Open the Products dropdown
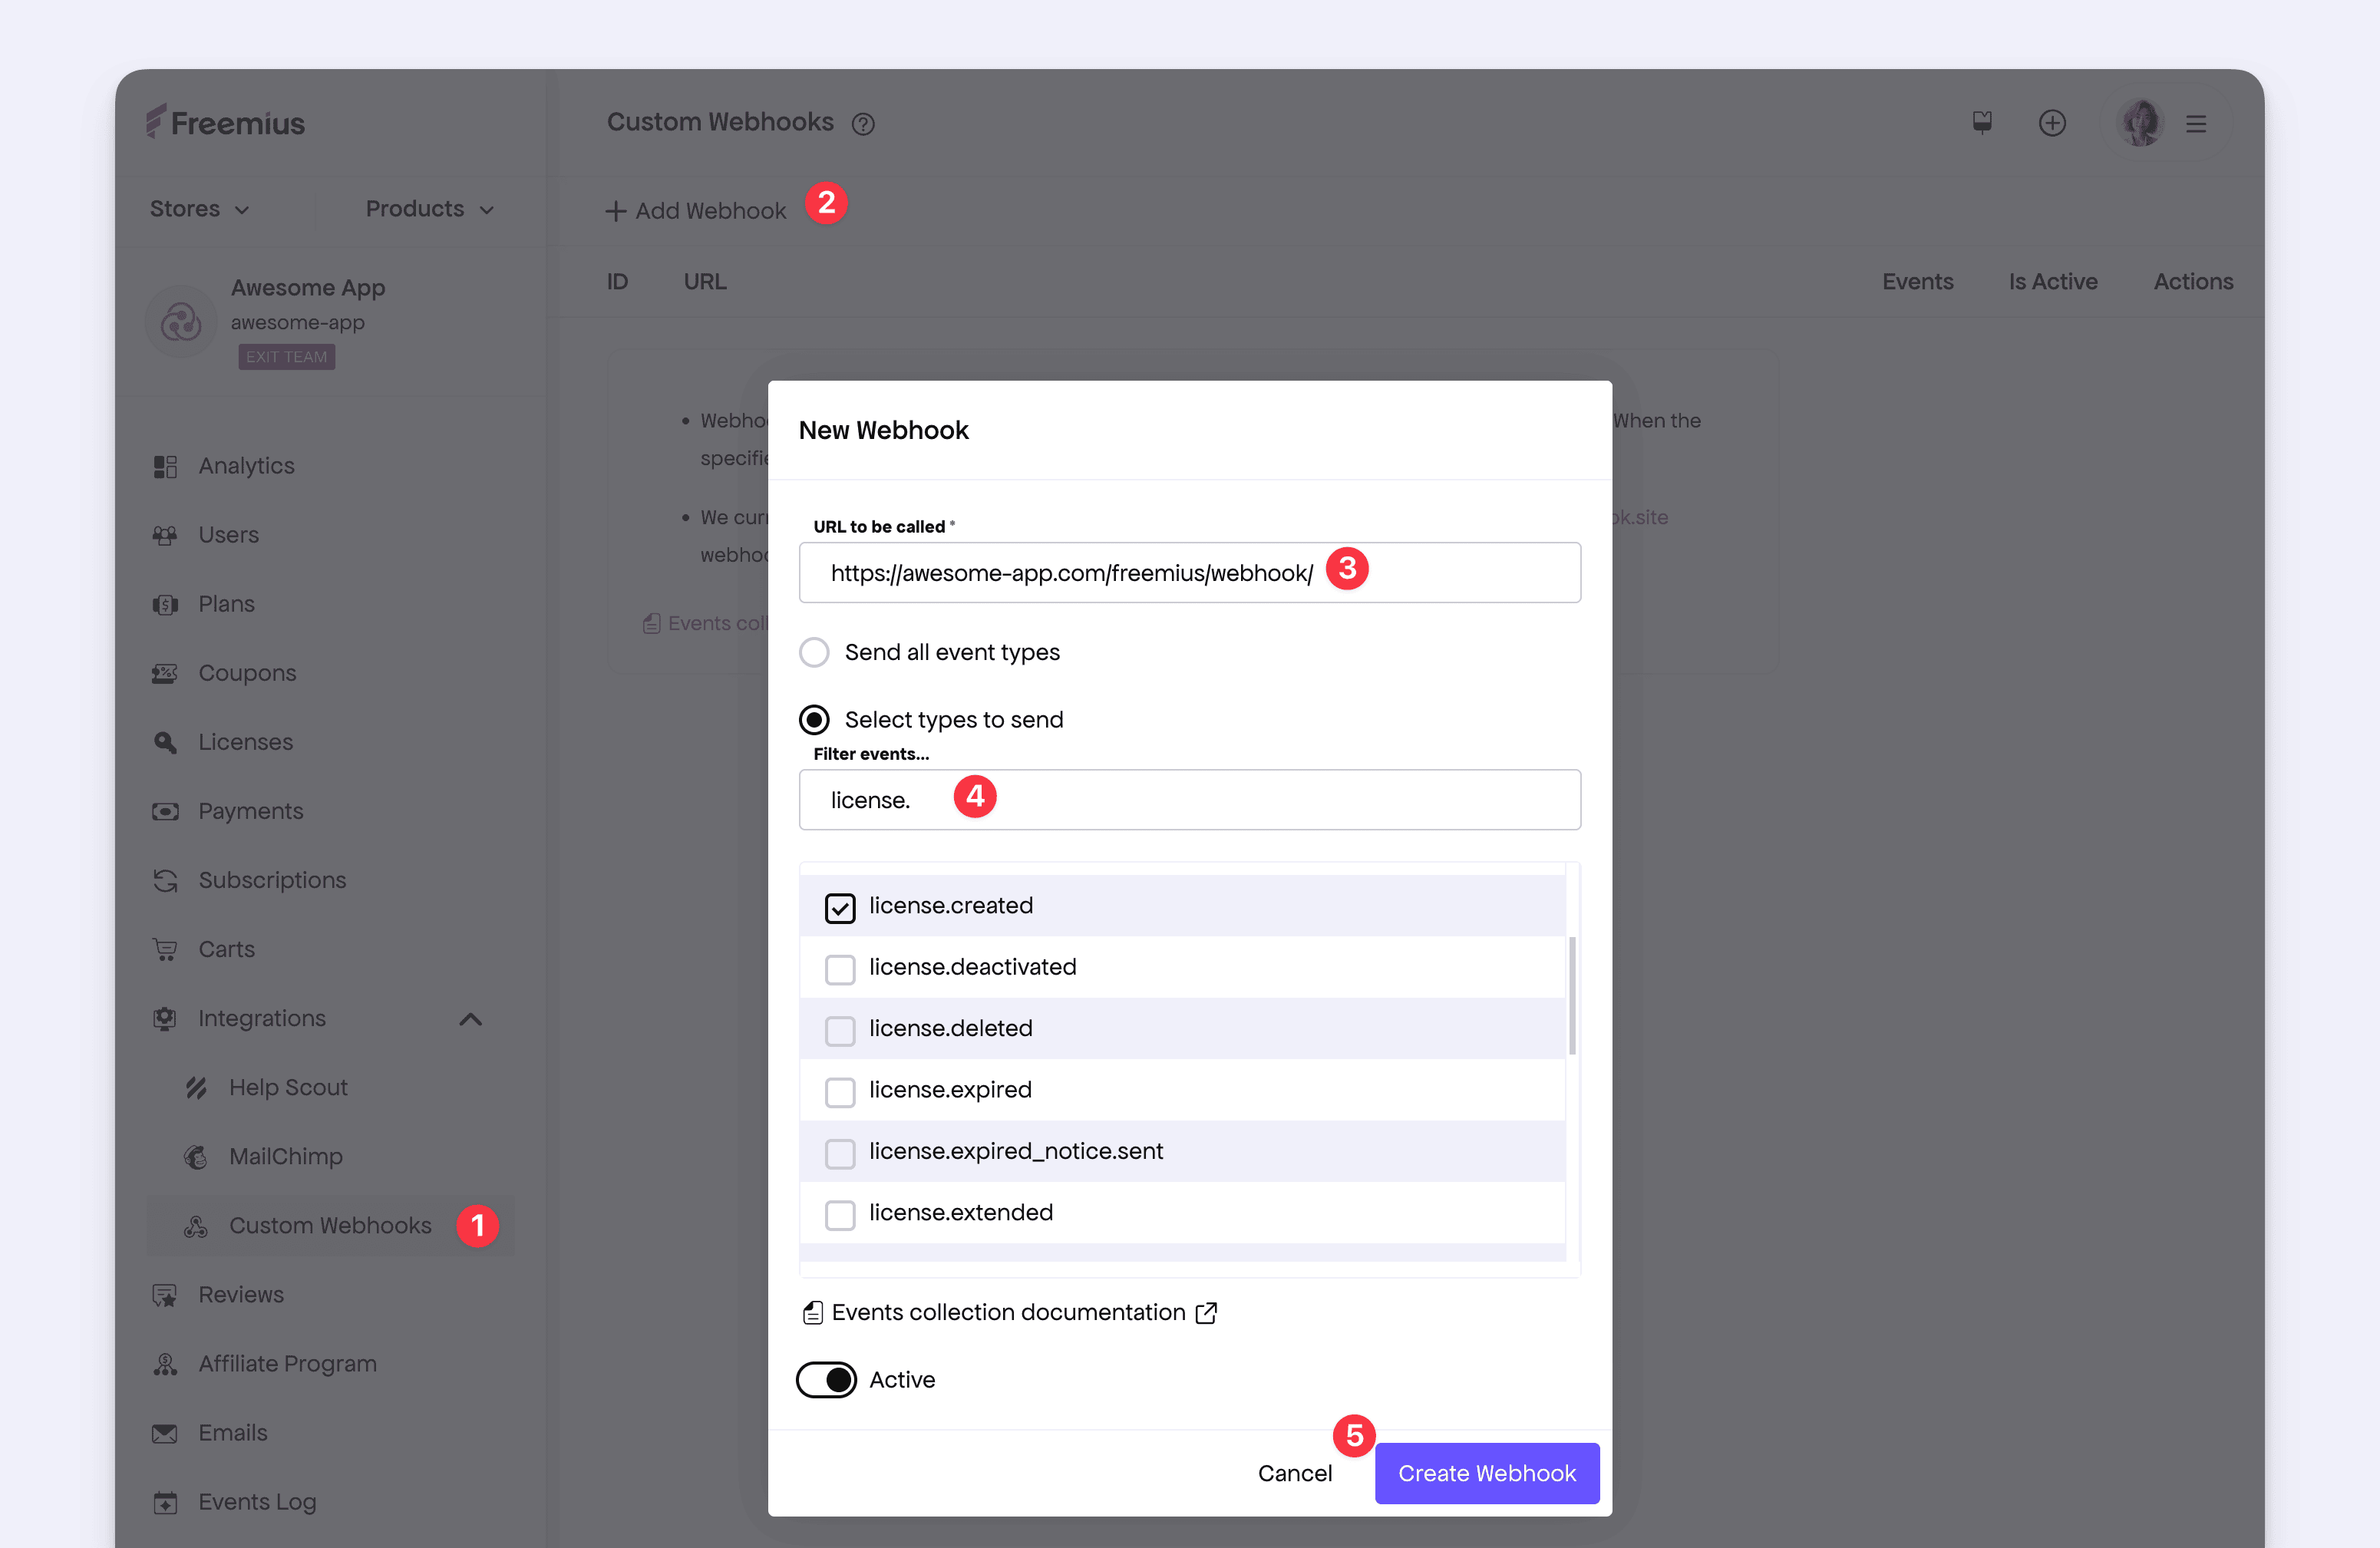 [430, 209]
